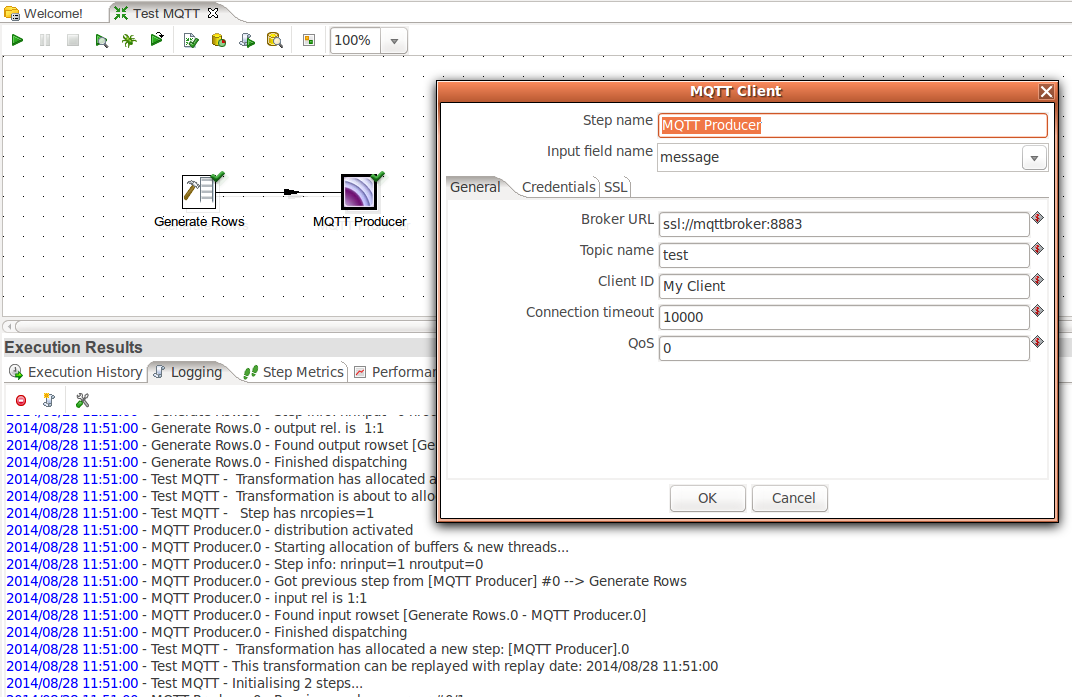The width and height of the screenshot is (1072, 697).
Task: Click the Client ID field
Action: 844,286
